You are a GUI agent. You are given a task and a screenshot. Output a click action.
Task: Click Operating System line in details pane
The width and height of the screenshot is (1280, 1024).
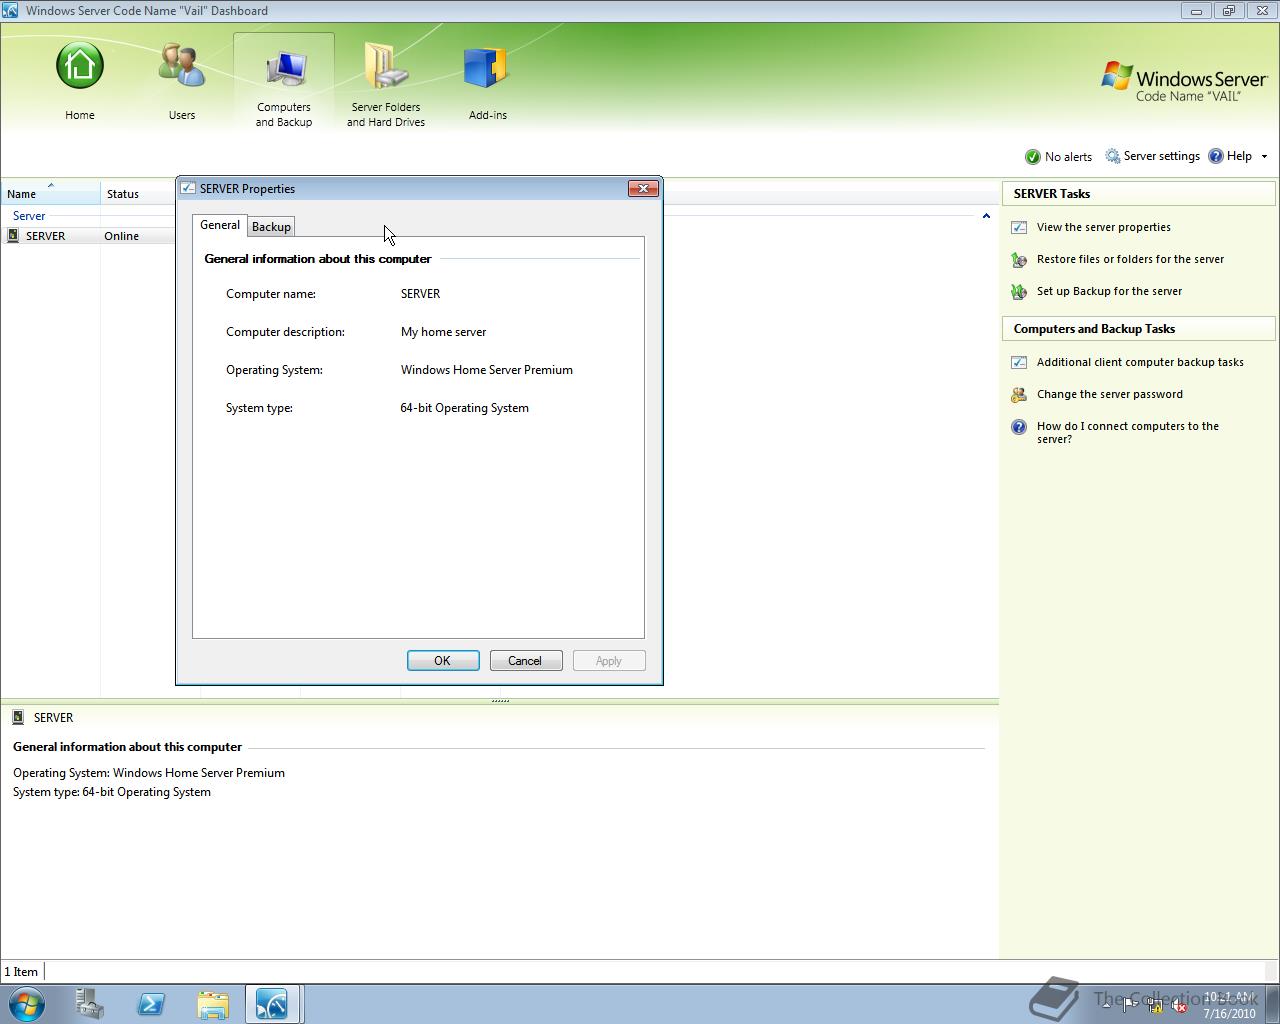point(149,773)
